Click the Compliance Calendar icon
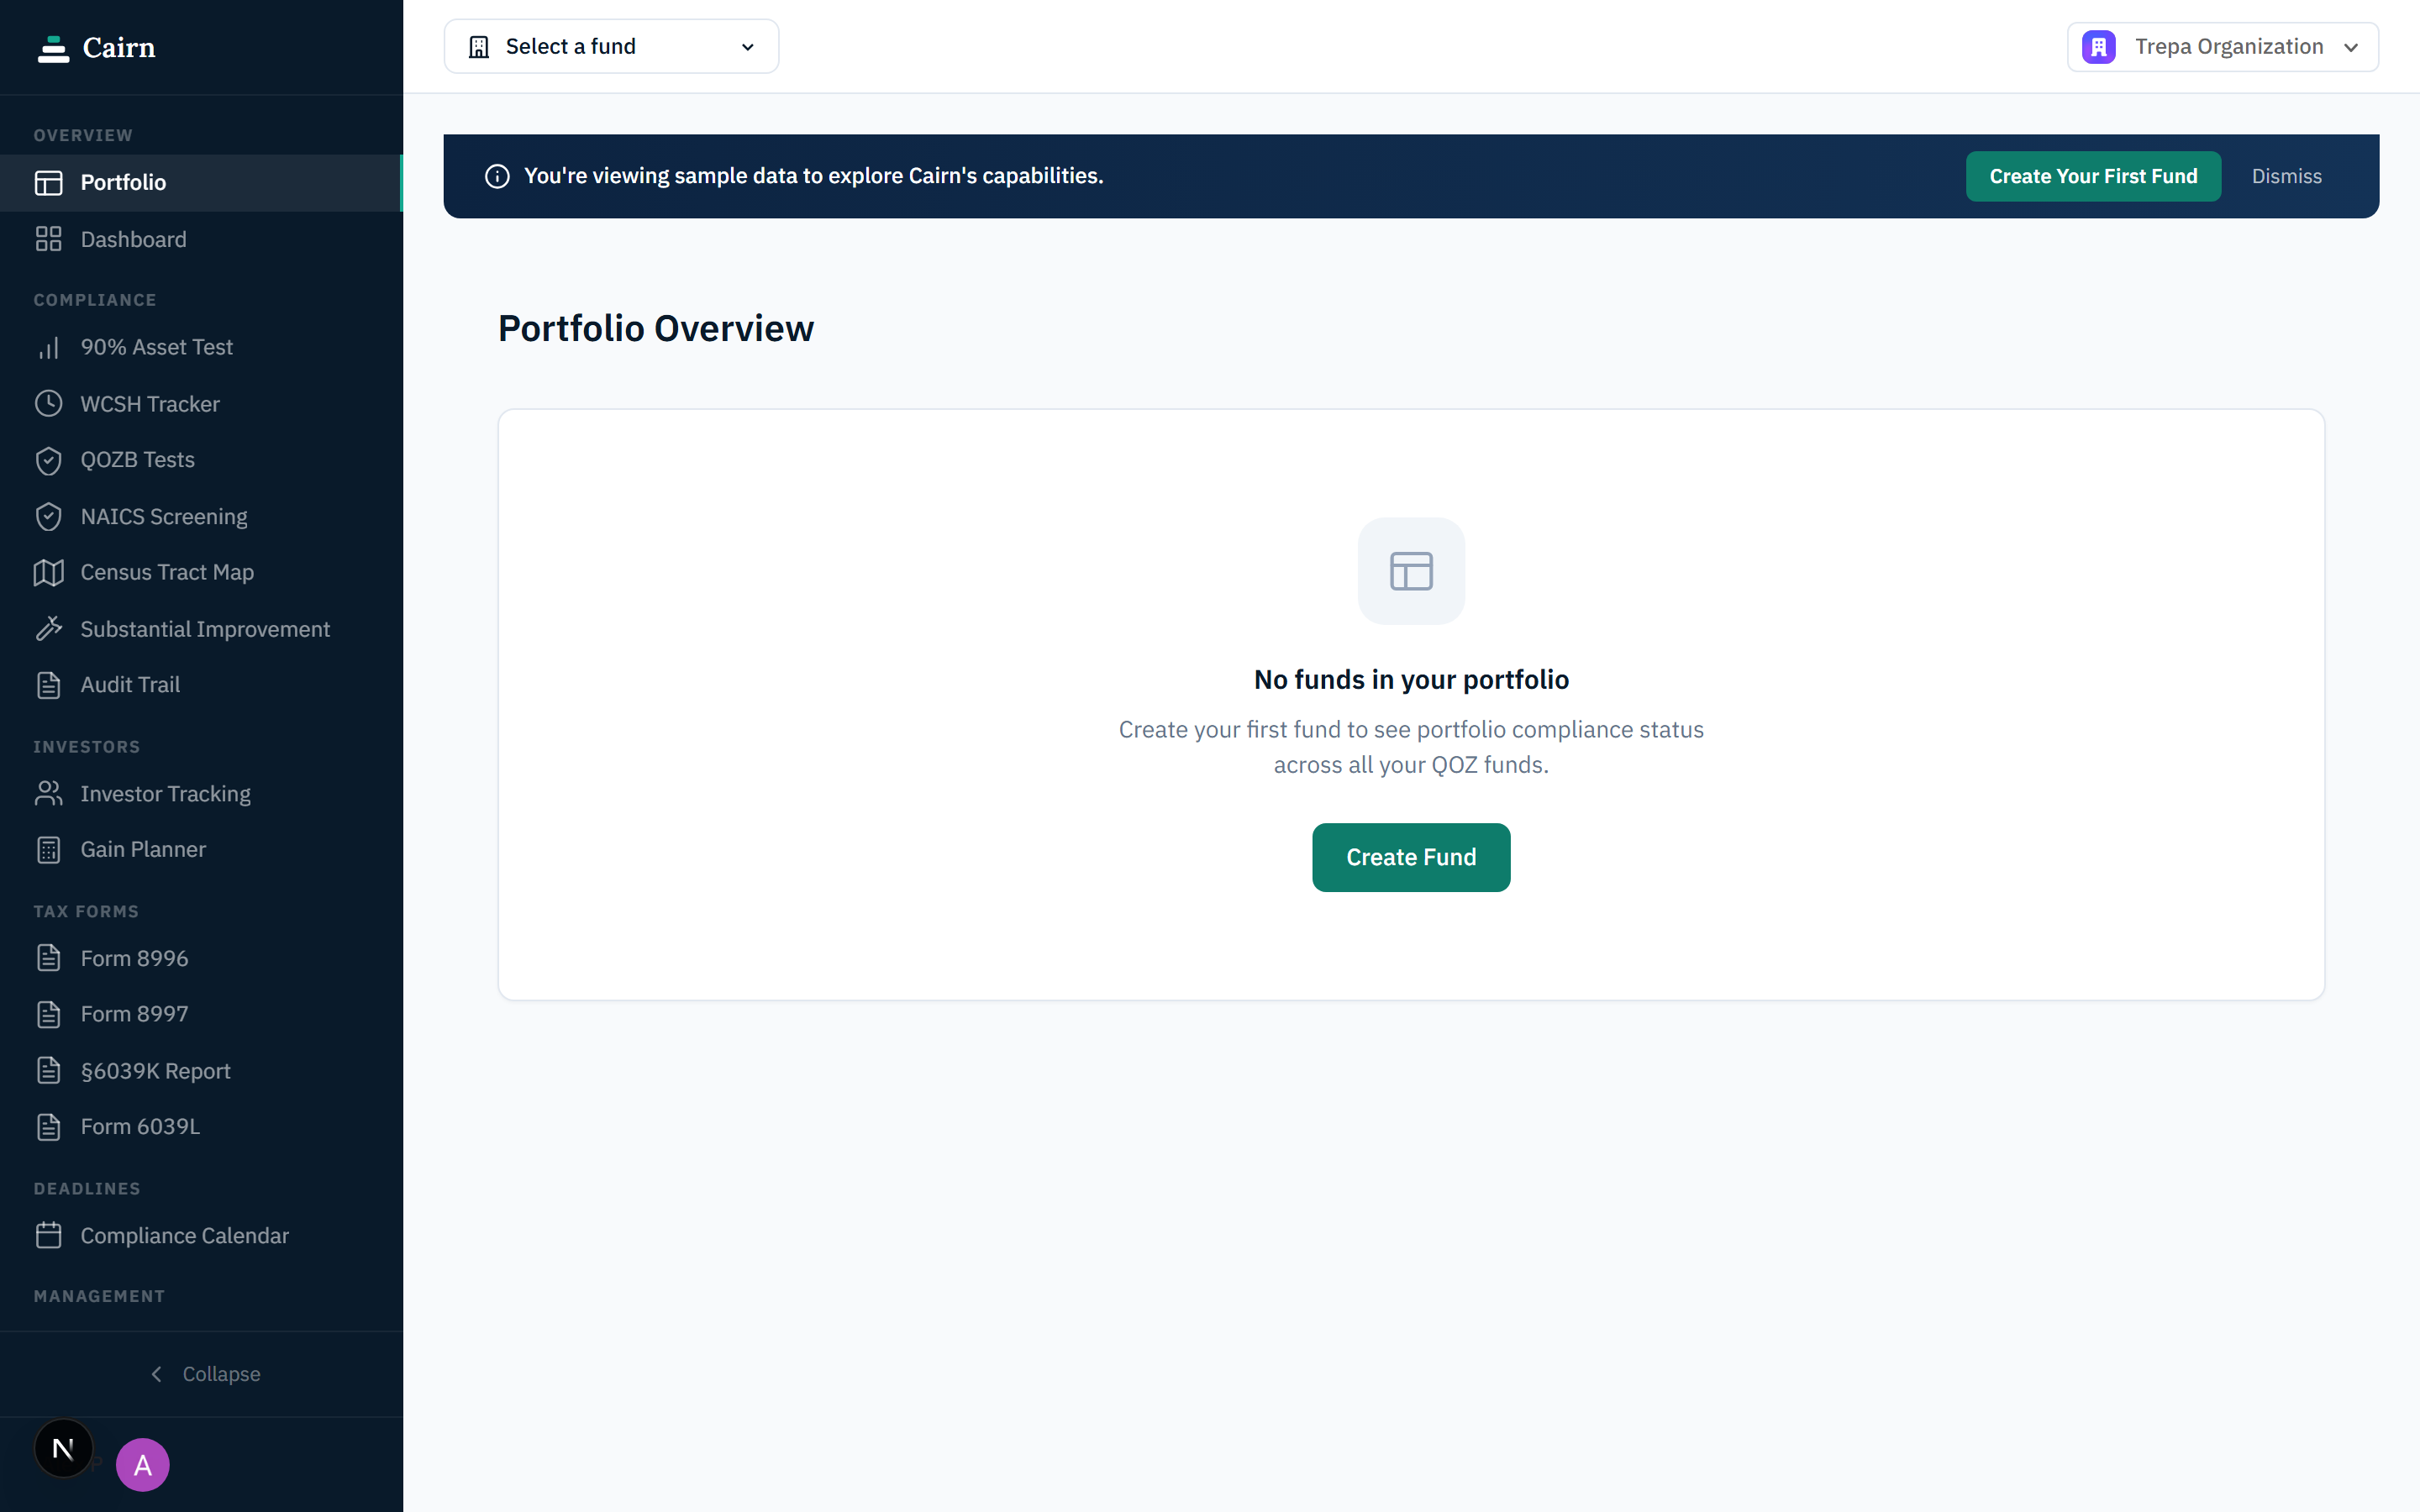Image resolution: width=2420 pixels, height=1512 pixels. point(48,1236)
